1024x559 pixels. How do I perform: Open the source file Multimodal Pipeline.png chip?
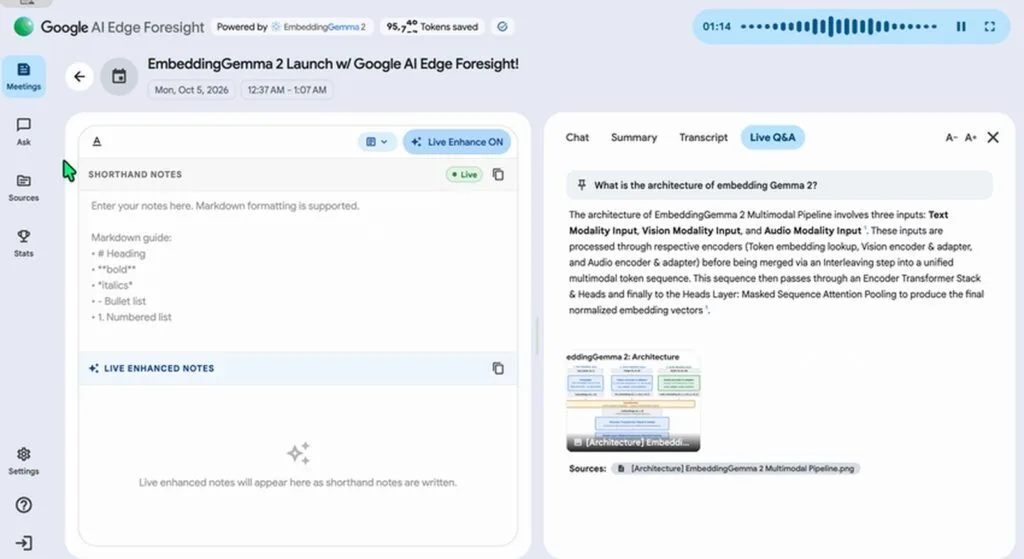(736, 468)
